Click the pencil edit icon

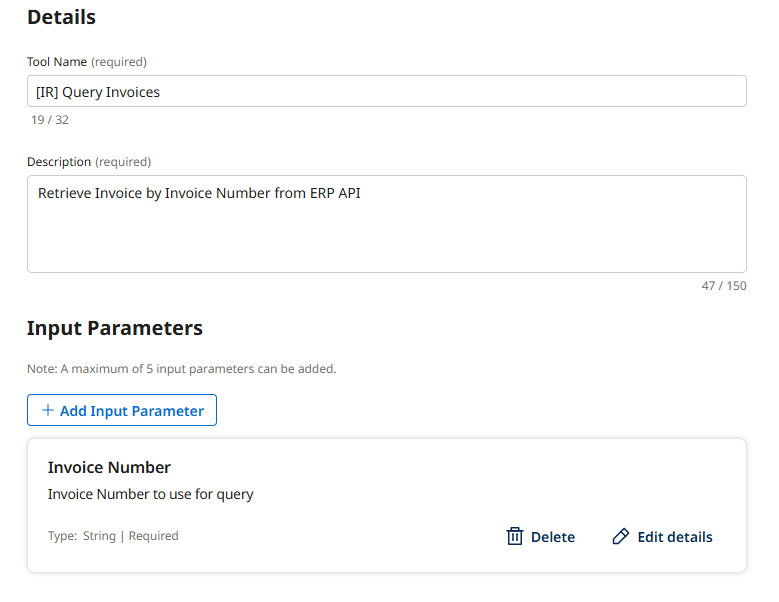click(x=621, y=537)
